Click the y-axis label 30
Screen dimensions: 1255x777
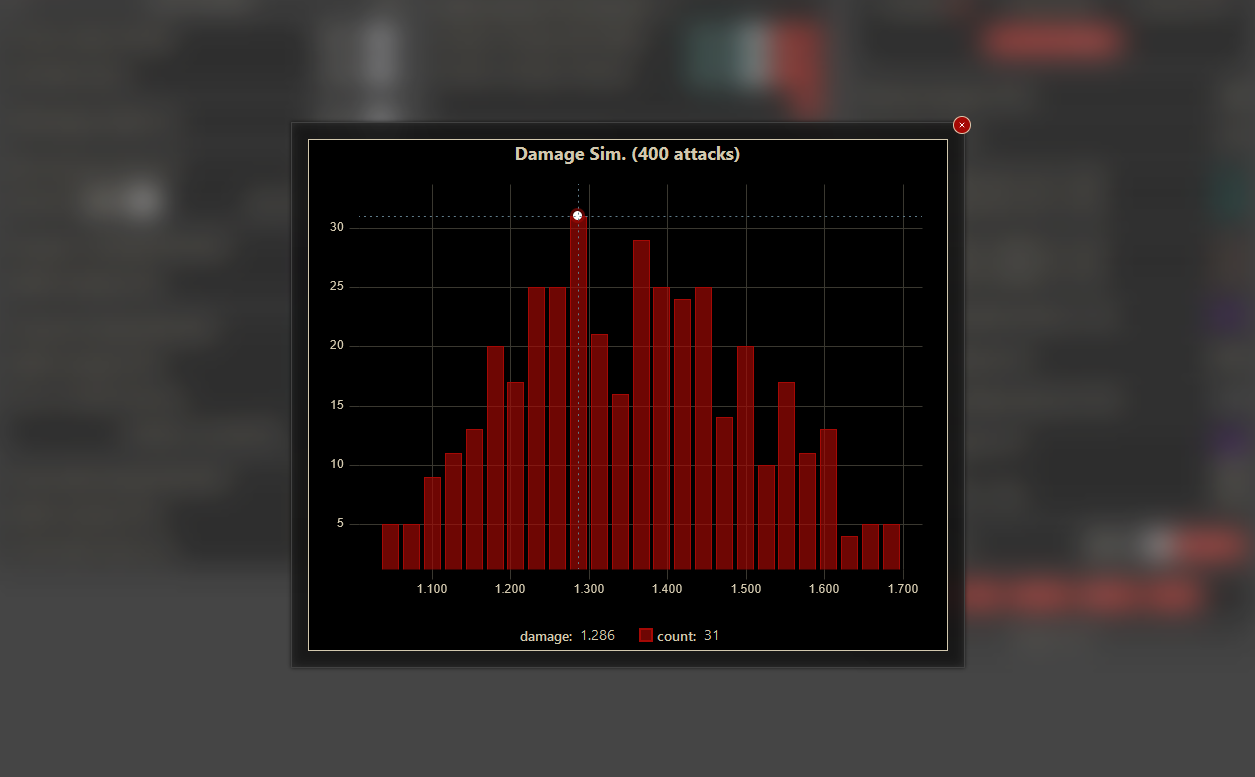pos(337,228)
